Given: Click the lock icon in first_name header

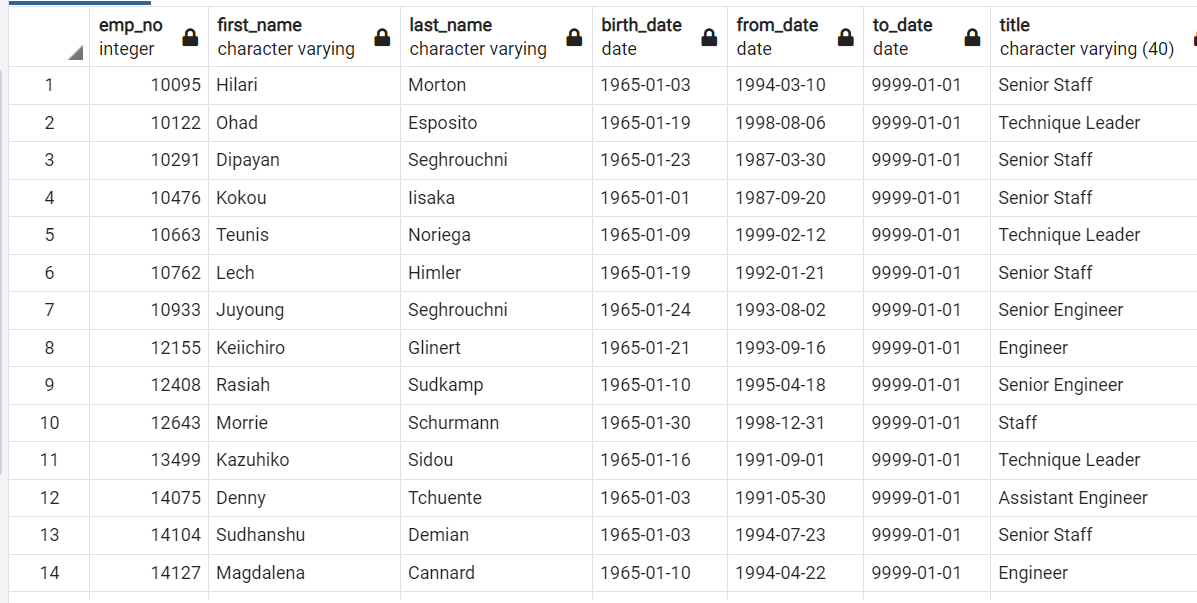Looking at the screenshot, I should point(382,38).
